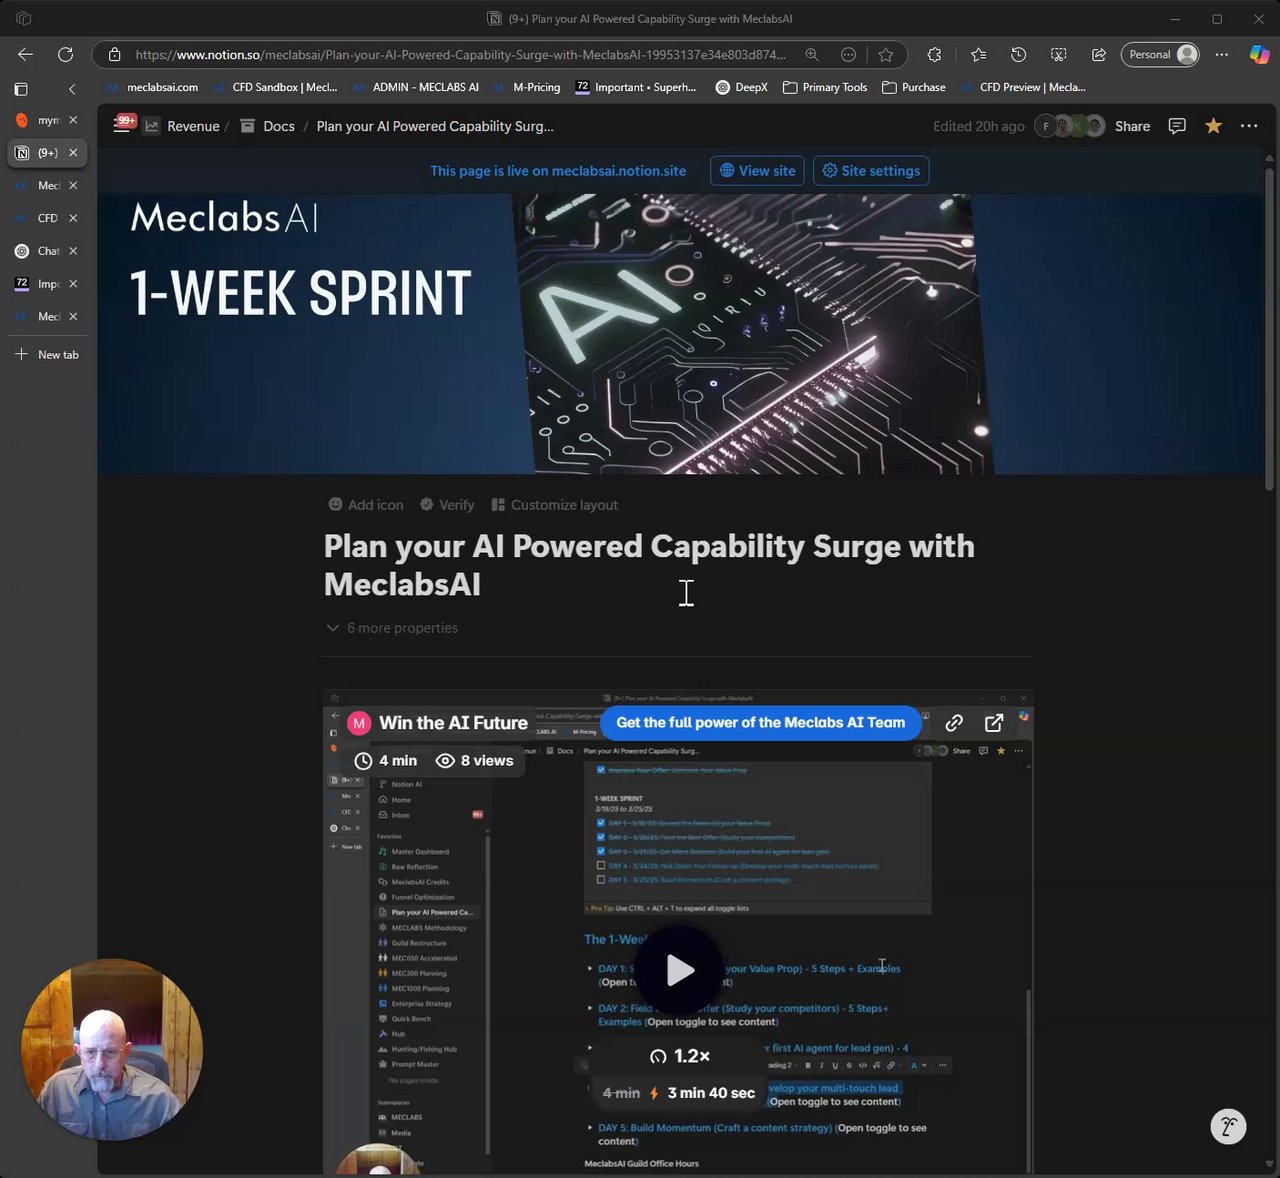Open the Notion comments icon
The height and width of the screenshot is (1178, 1280).
click(x=1177, y=126)
